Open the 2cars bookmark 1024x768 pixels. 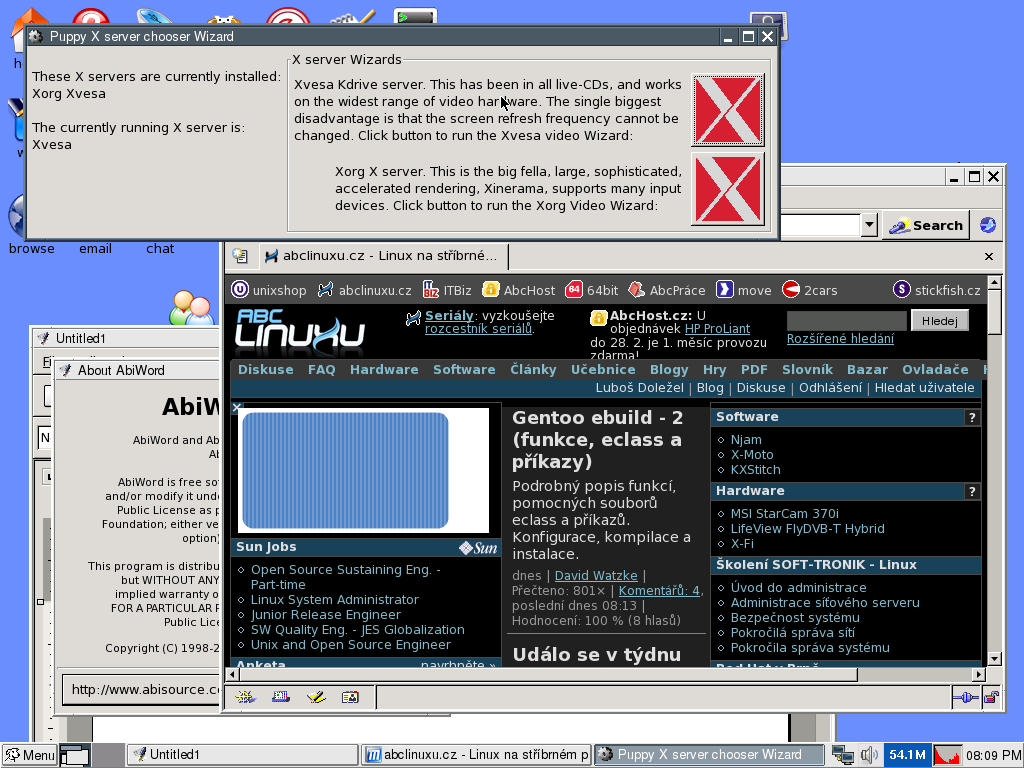click(810, 290)
